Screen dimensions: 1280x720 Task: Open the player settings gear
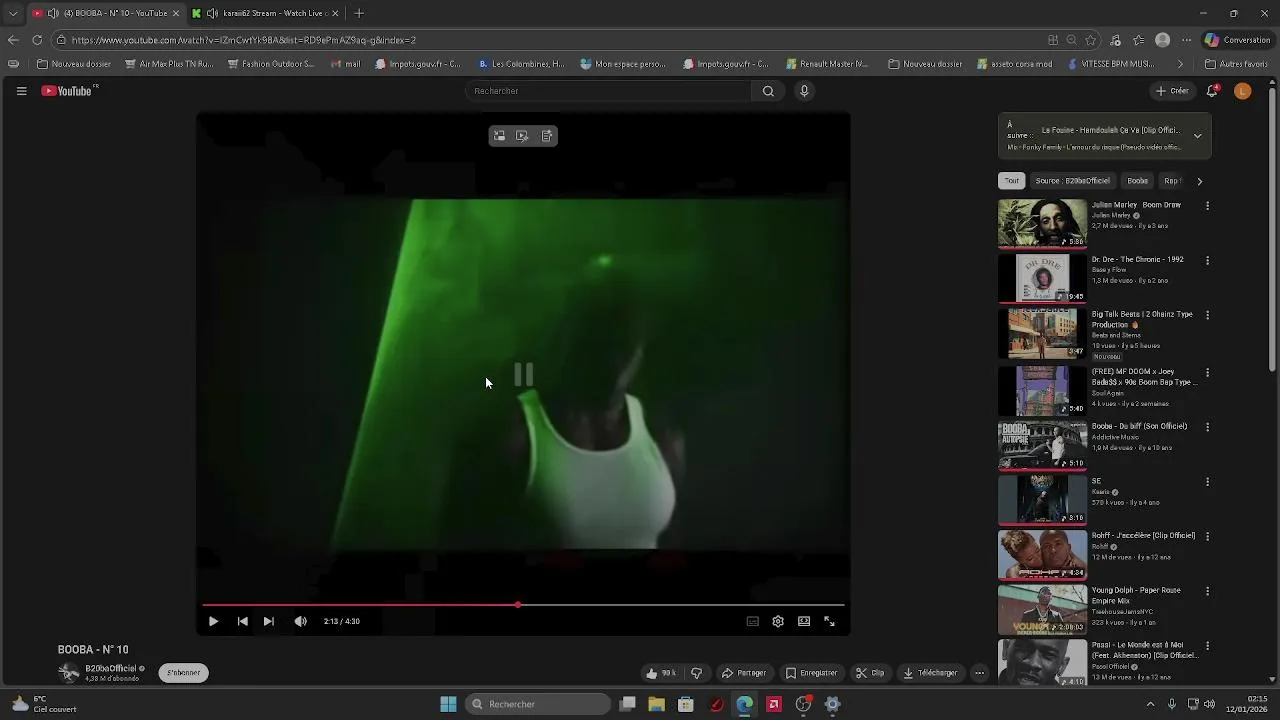pyautogui.click(x=778, y=621)
